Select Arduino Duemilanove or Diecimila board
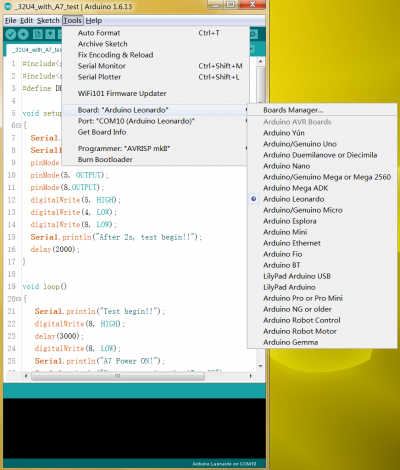 pos(322,155)
